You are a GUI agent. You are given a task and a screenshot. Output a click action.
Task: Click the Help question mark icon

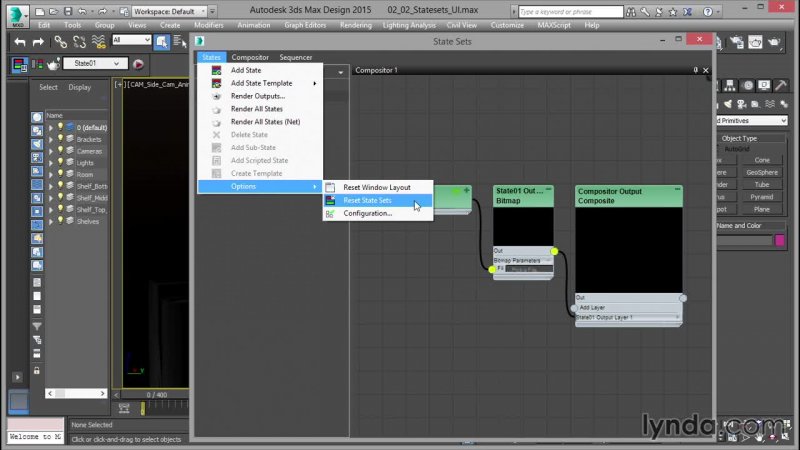pos(708,11)
